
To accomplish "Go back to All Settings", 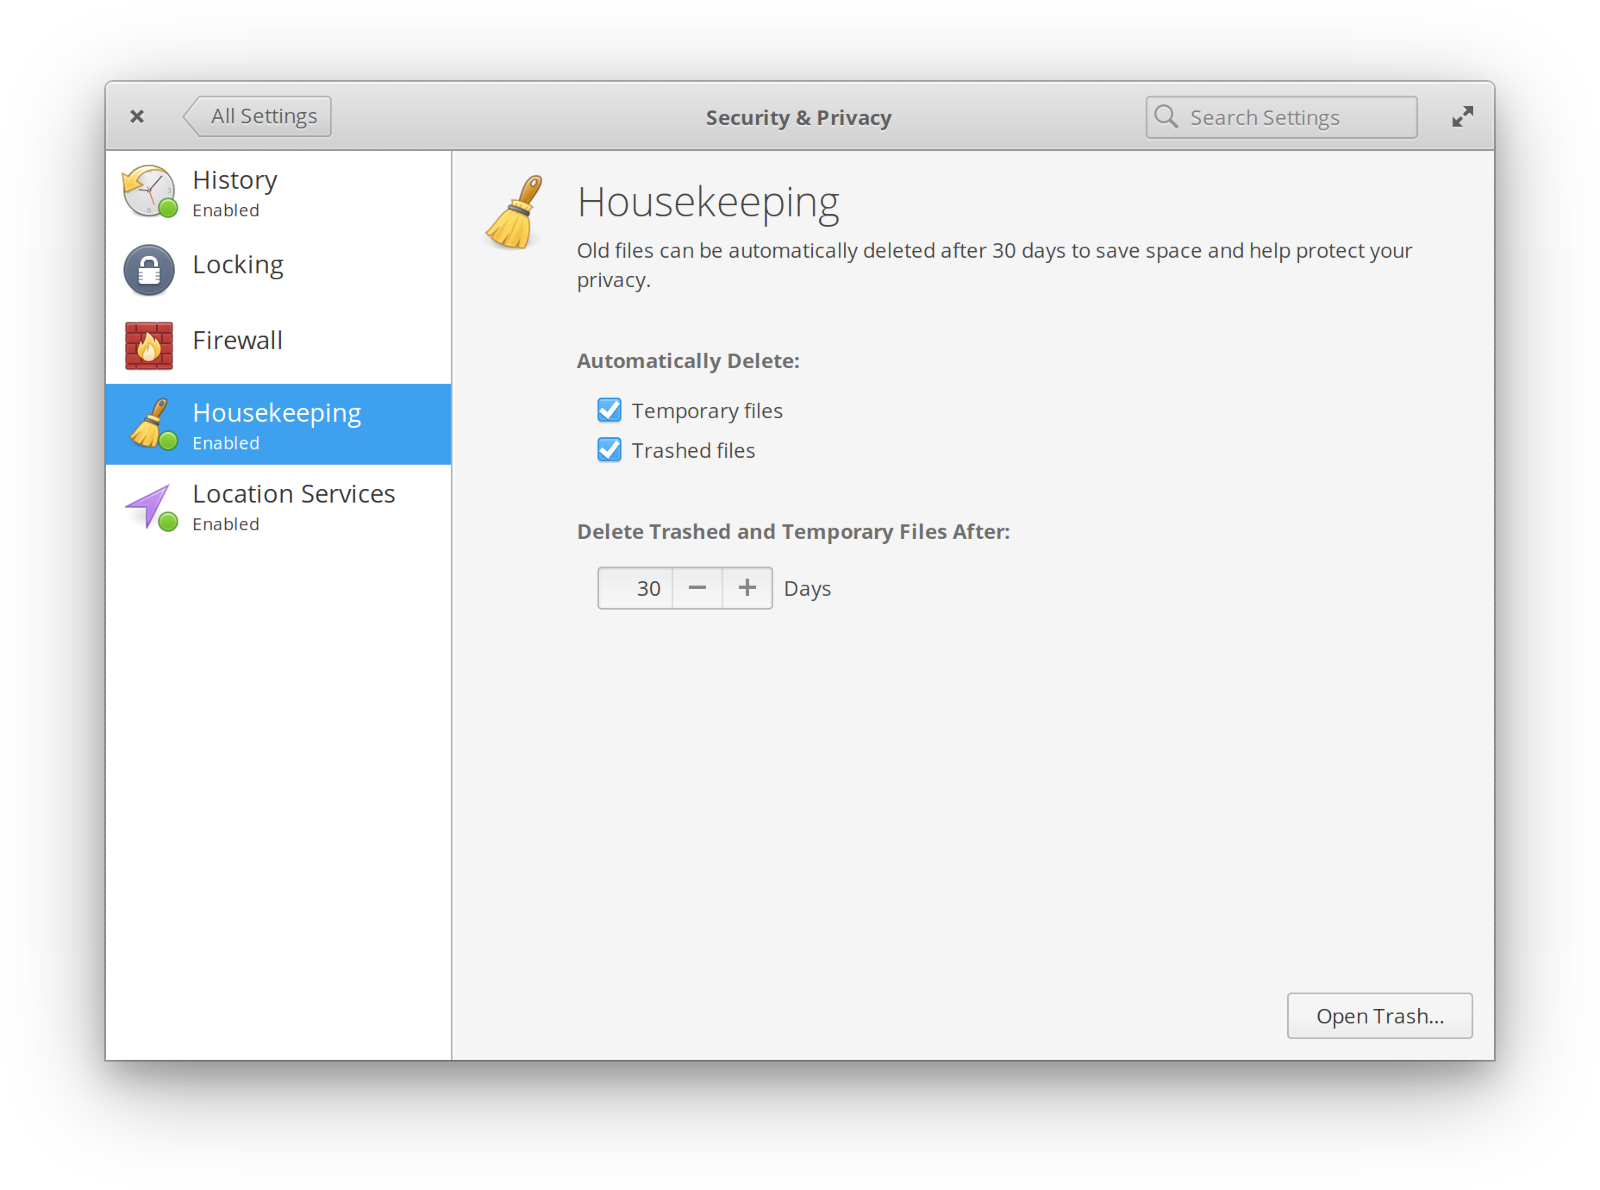I will point(257,116).
